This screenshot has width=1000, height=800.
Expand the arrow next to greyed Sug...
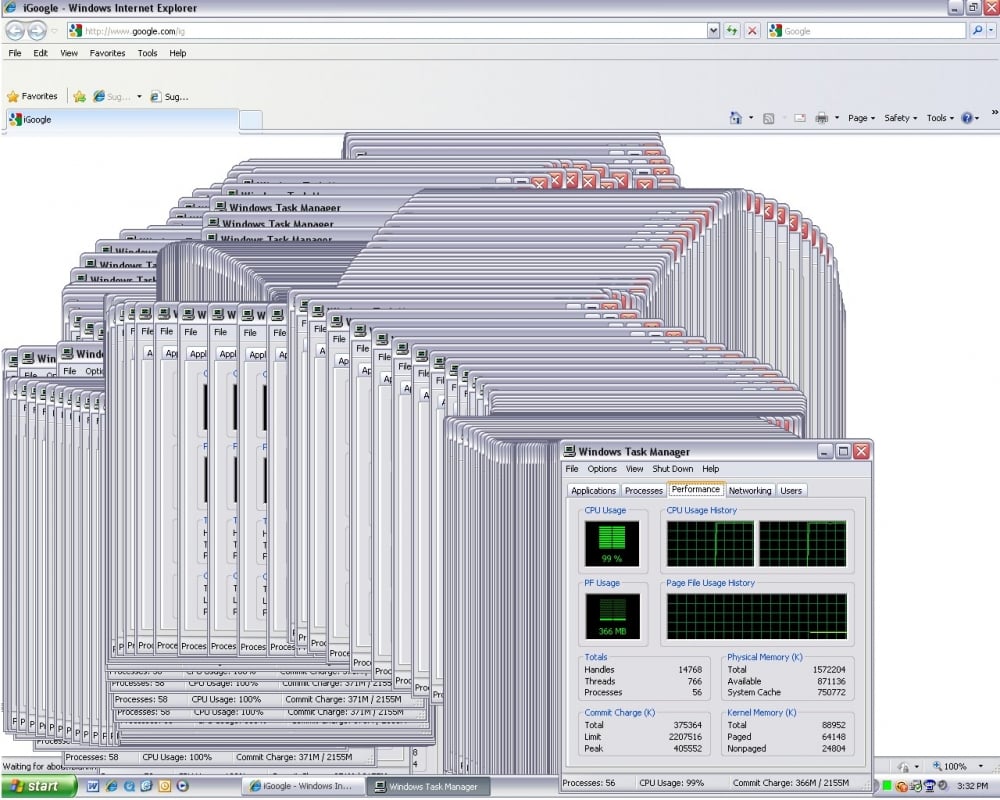[139, 96]
